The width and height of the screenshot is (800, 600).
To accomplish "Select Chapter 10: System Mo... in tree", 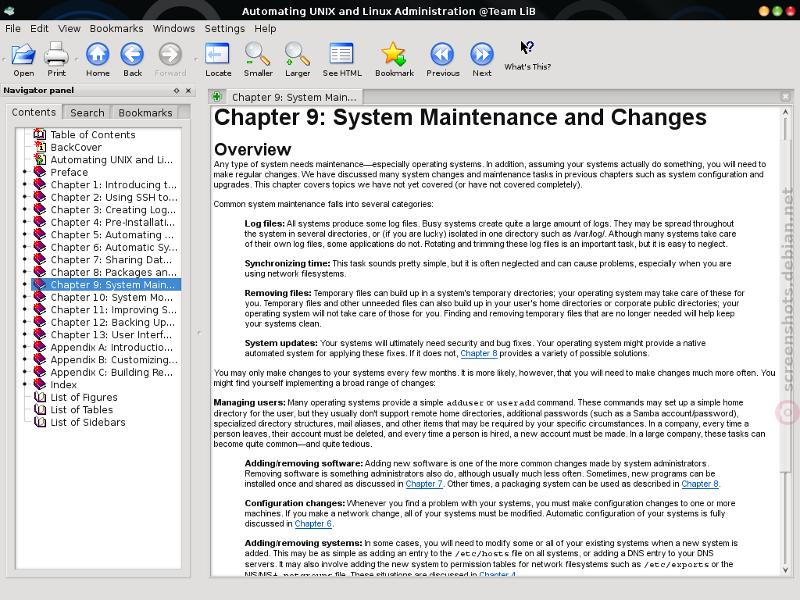I will tap(111, 297).
